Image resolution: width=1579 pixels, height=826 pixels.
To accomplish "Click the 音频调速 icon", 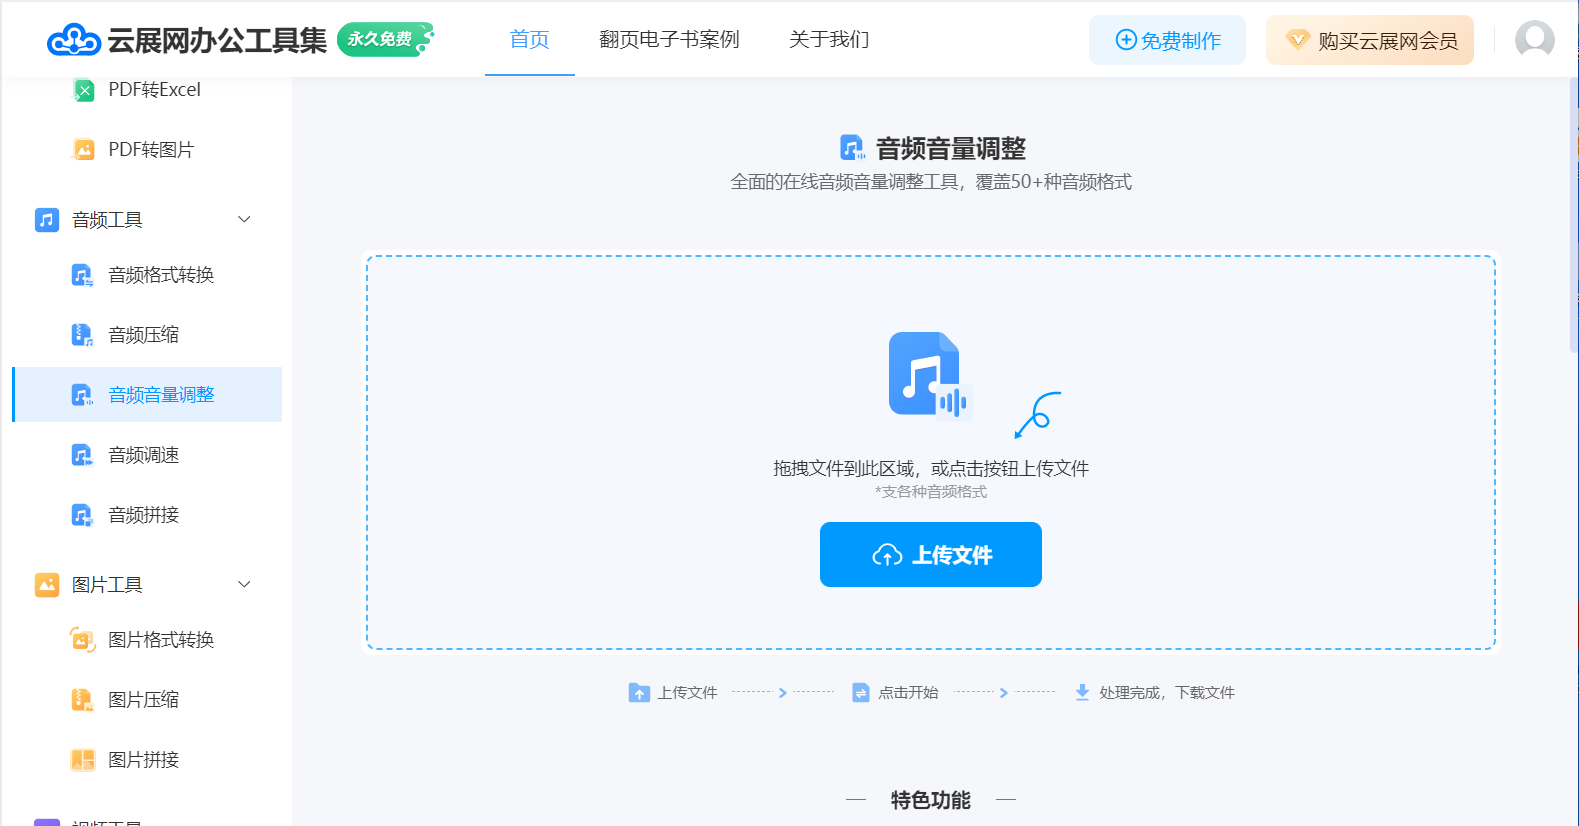I will (83, 455).
